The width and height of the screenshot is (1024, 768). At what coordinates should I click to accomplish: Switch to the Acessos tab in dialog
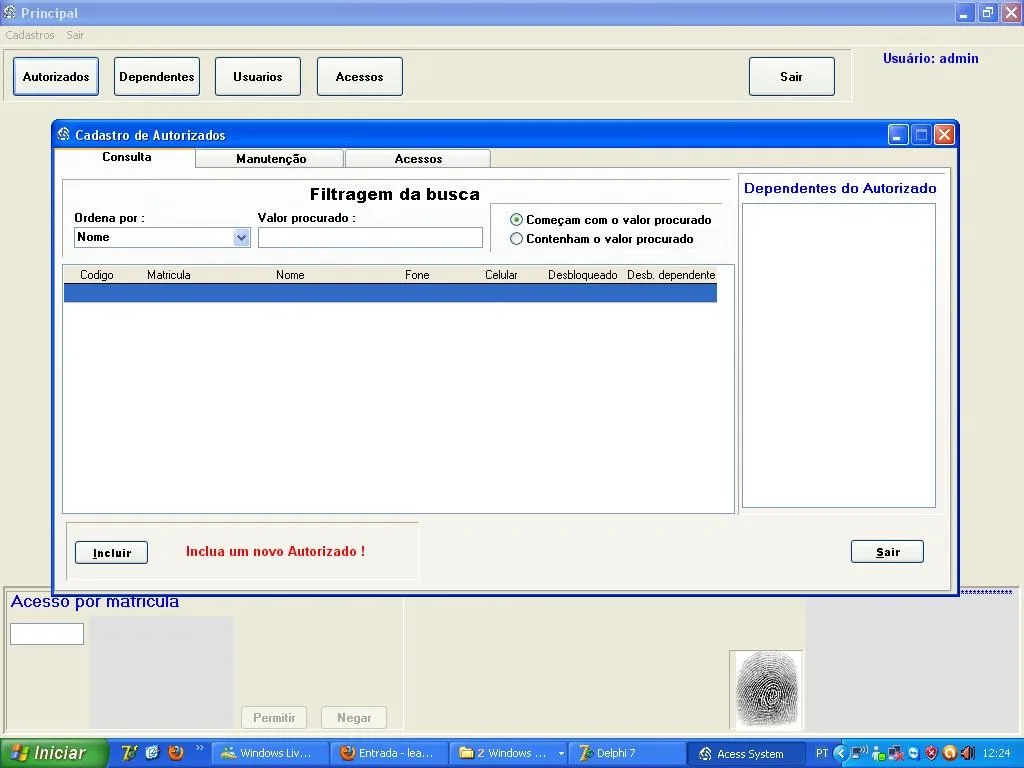418,159
